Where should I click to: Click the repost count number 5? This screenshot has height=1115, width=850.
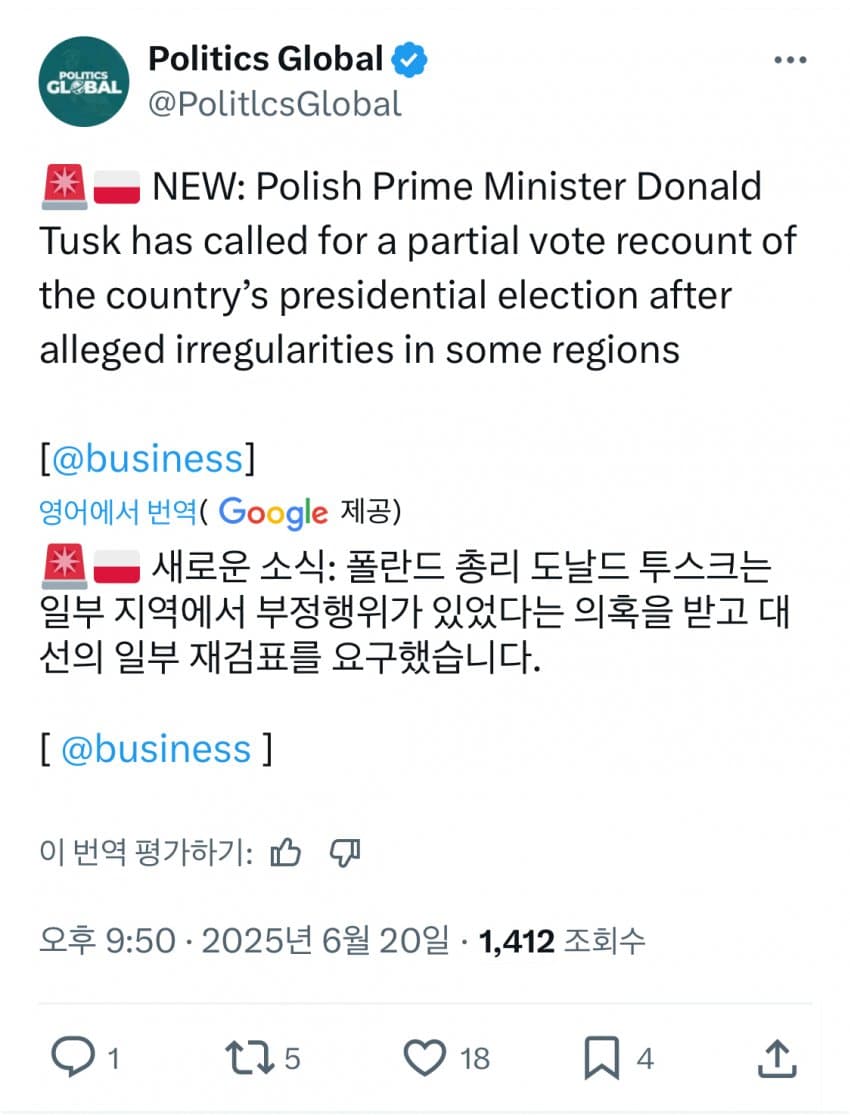click(x=292, y=1058)
